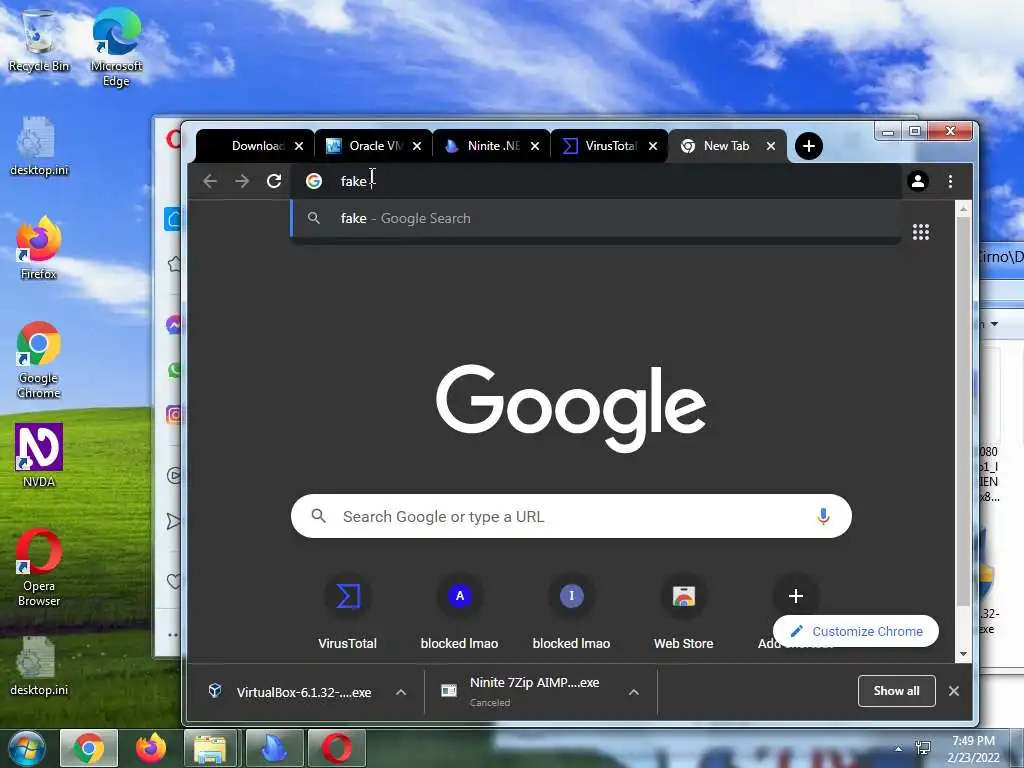Reload the current page

click(274, 181)
